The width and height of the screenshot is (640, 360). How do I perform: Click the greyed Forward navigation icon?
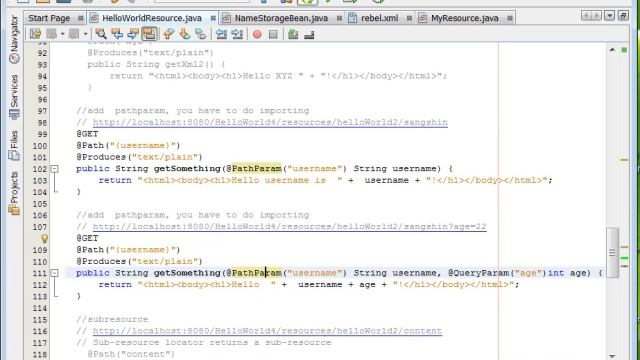point(74,34)
